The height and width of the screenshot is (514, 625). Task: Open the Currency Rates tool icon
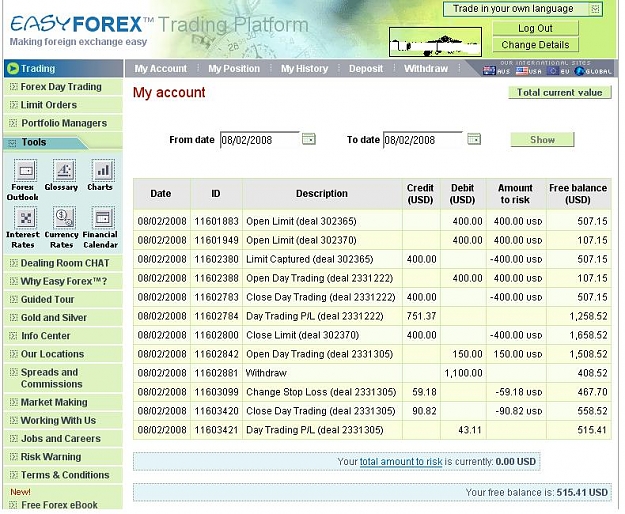64,218
